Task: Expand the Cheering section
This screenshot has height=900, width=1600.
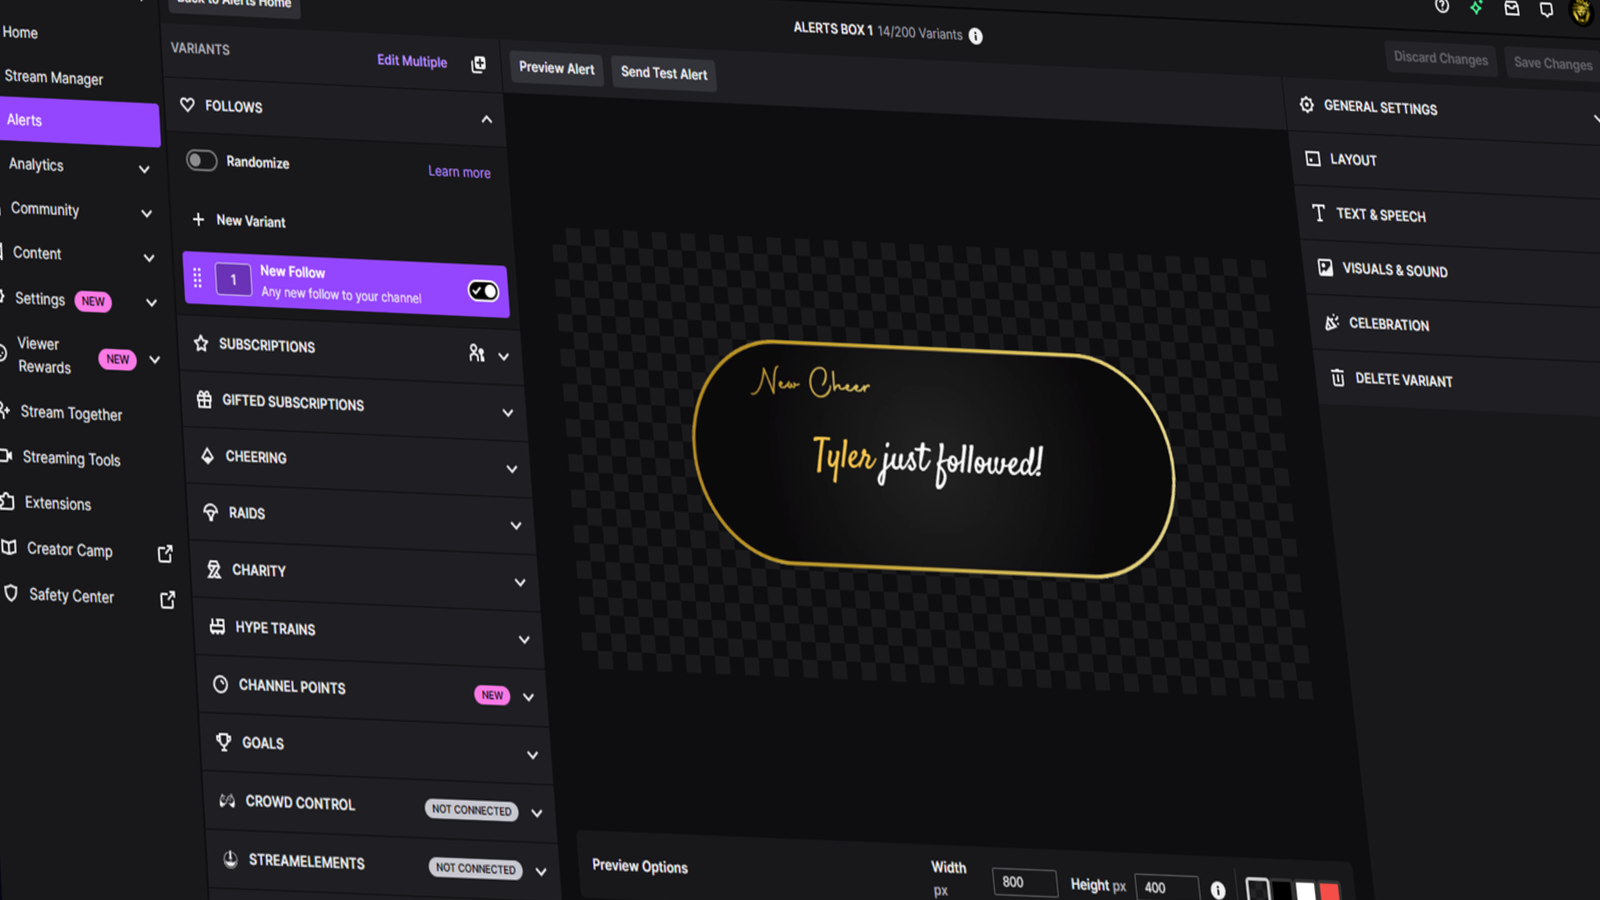Action: tap(512, 469)
